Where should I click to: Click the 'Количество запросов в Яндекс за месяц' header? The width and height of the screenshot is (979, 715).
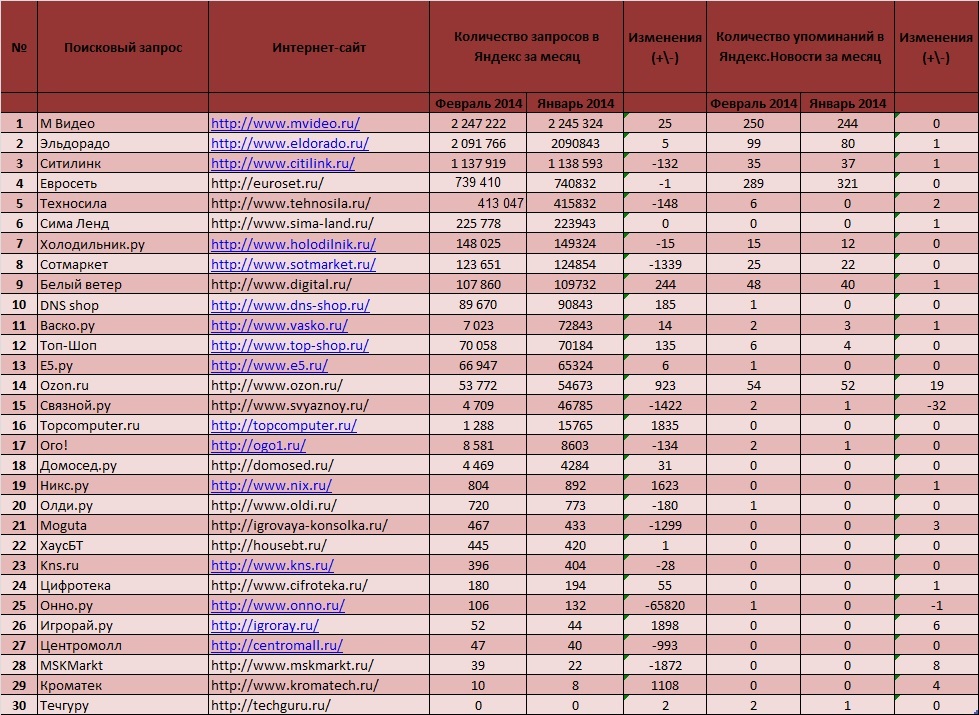pos(526,47)
